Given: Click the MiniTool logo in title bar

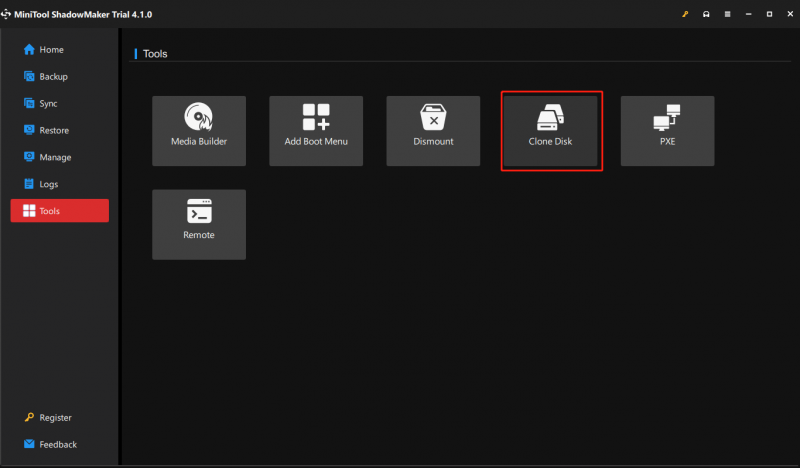Looking at the screenshot, I should point(6,14).
